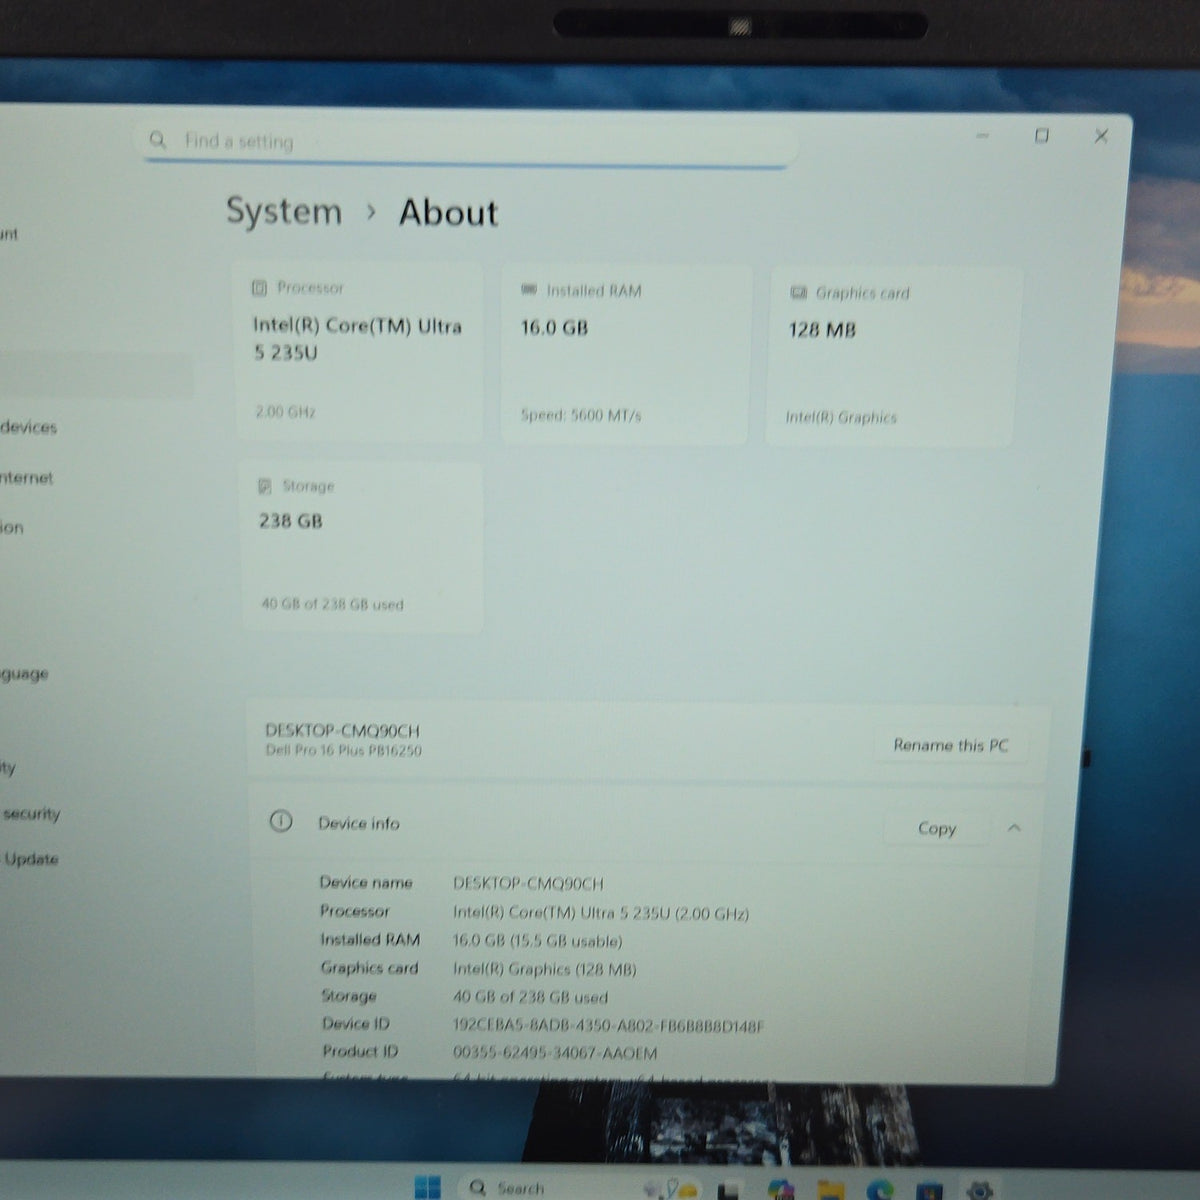Screen dimensions: 1200x1200
Task: Maximize the Settings window
Action: click(x=1041, y=135)
